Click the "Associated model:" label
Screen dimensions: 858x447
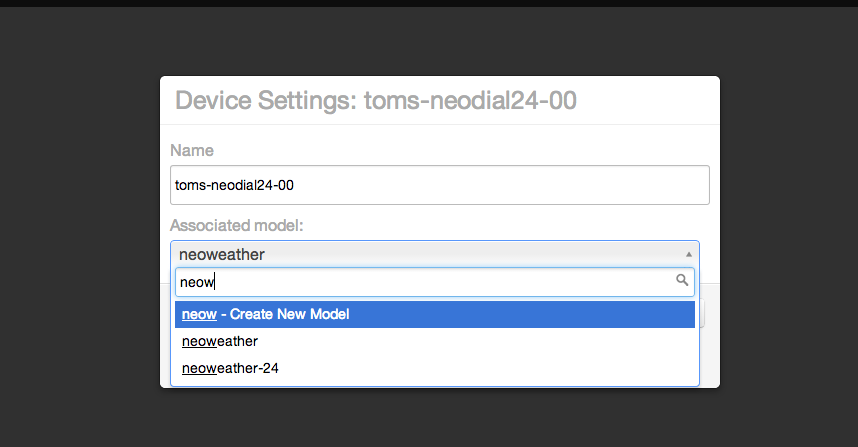(236, 226)
